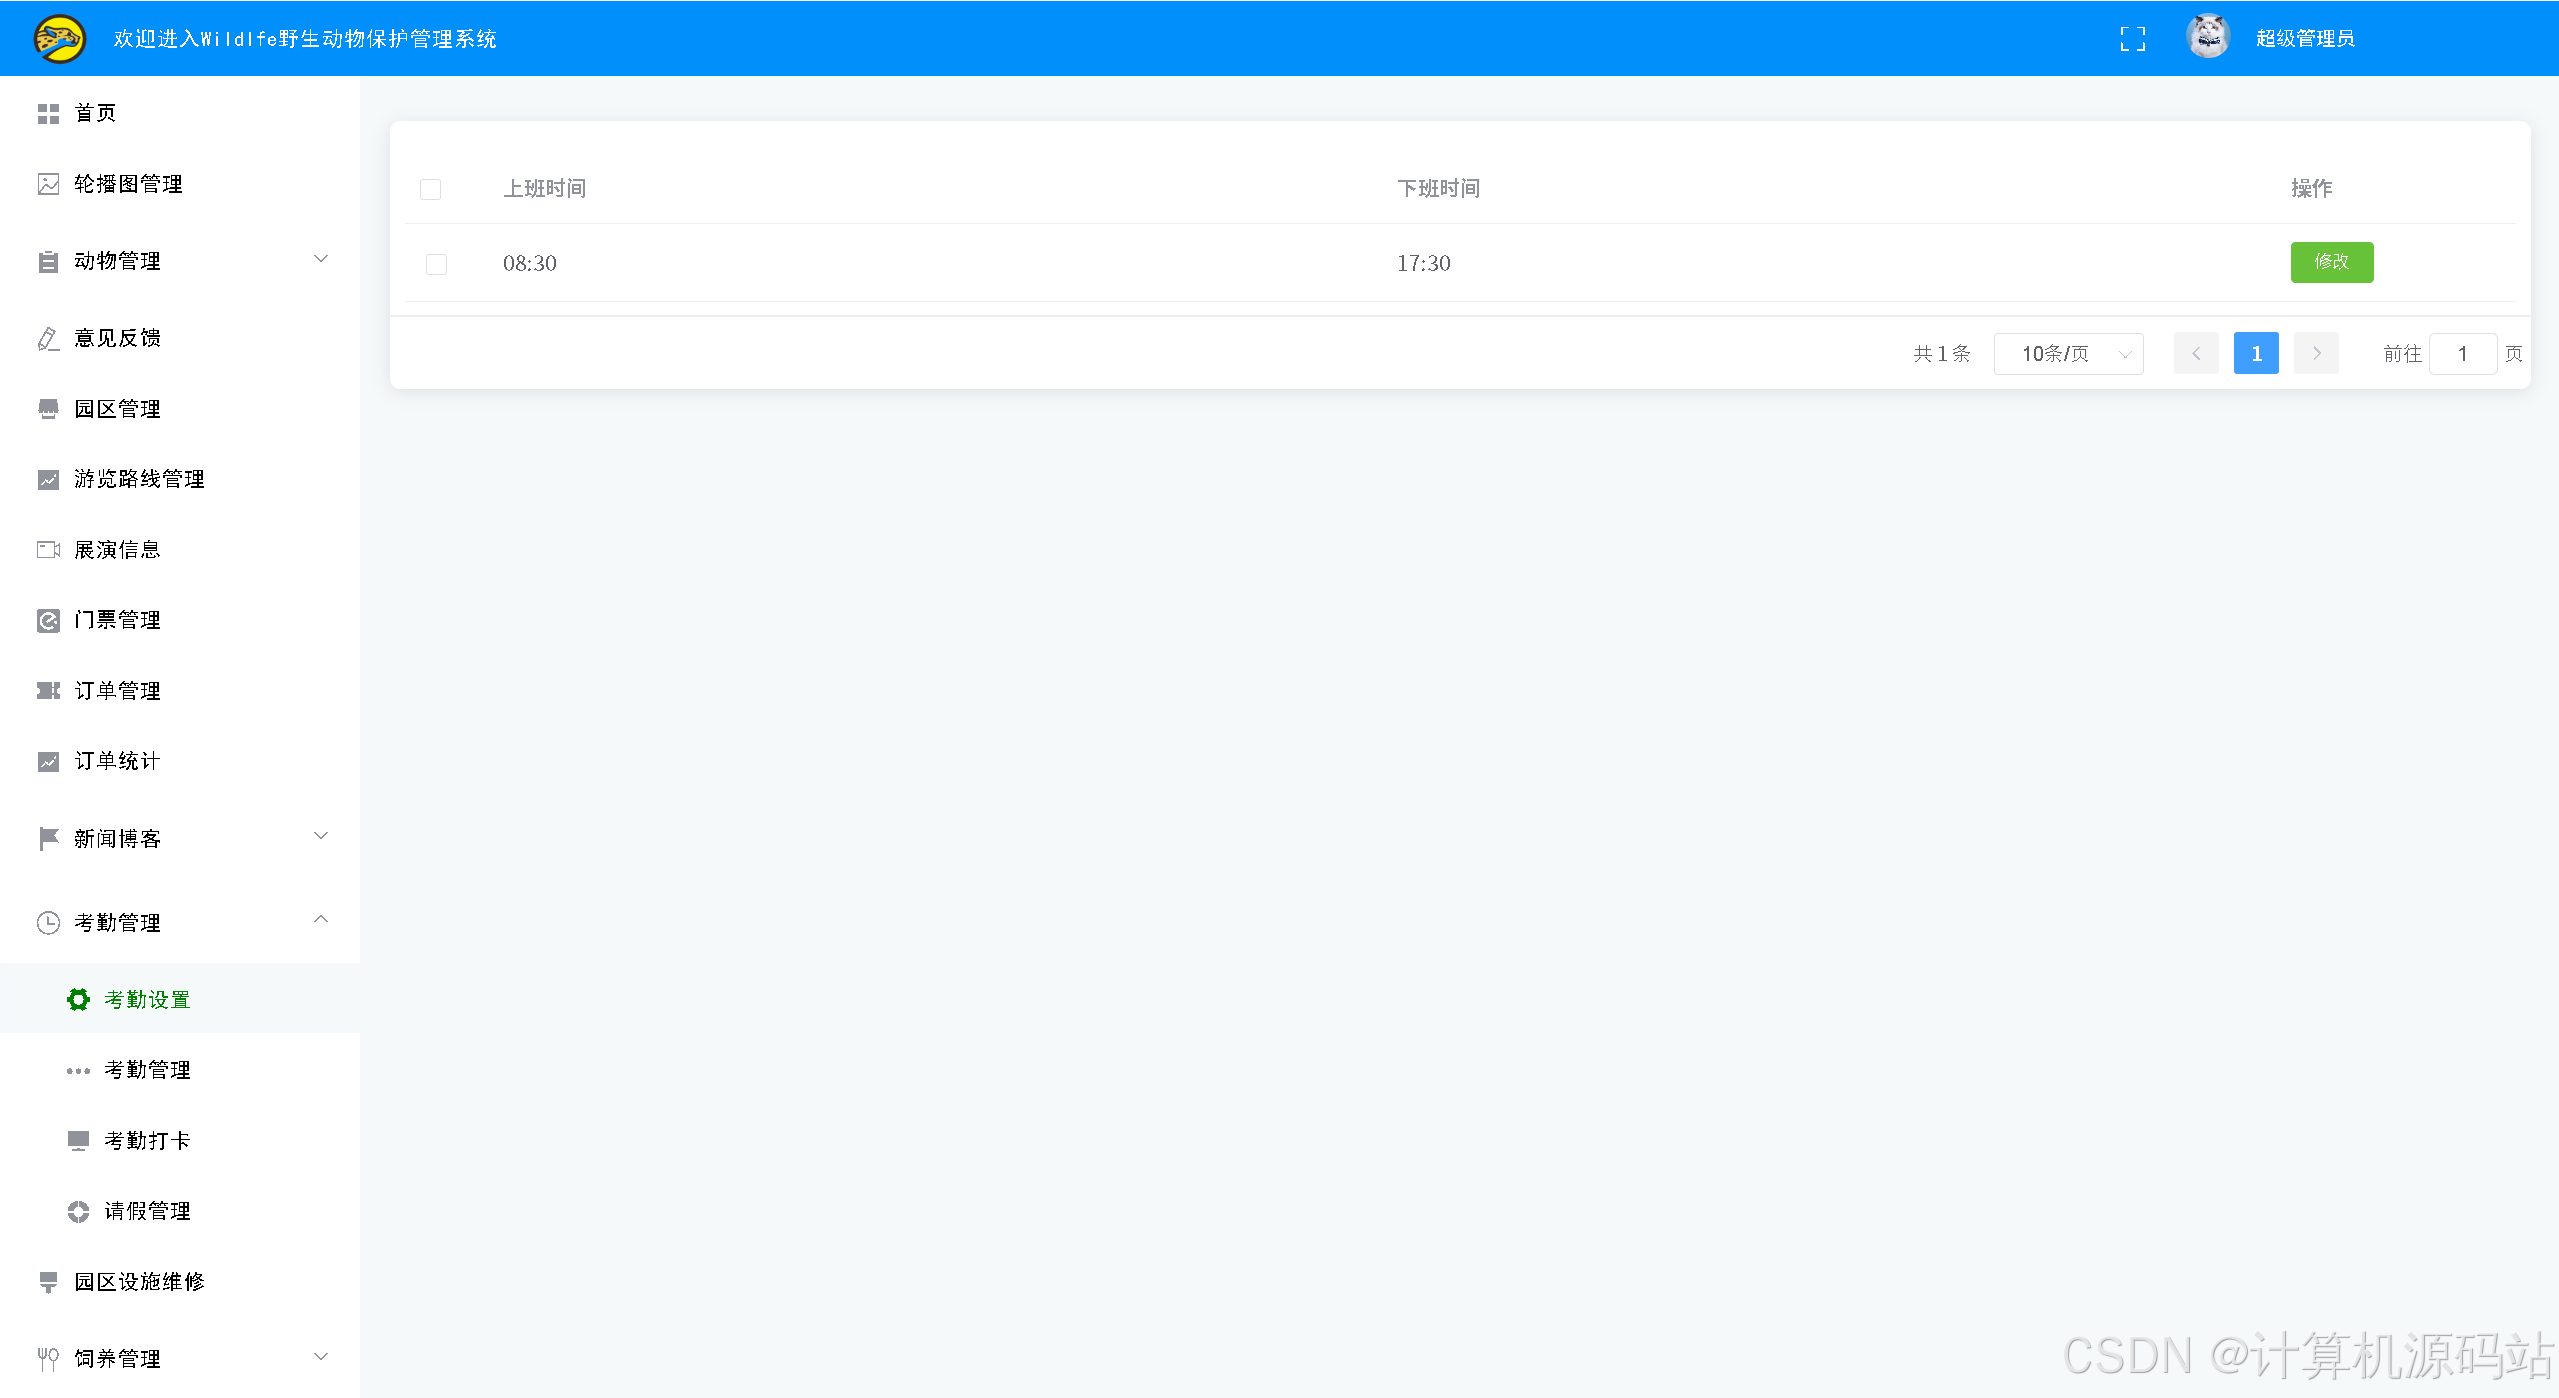Expand the 饲养管理 submenu chevron
The image size is (2559, 1398).
pyautogui.click(x=321, y=1357)
